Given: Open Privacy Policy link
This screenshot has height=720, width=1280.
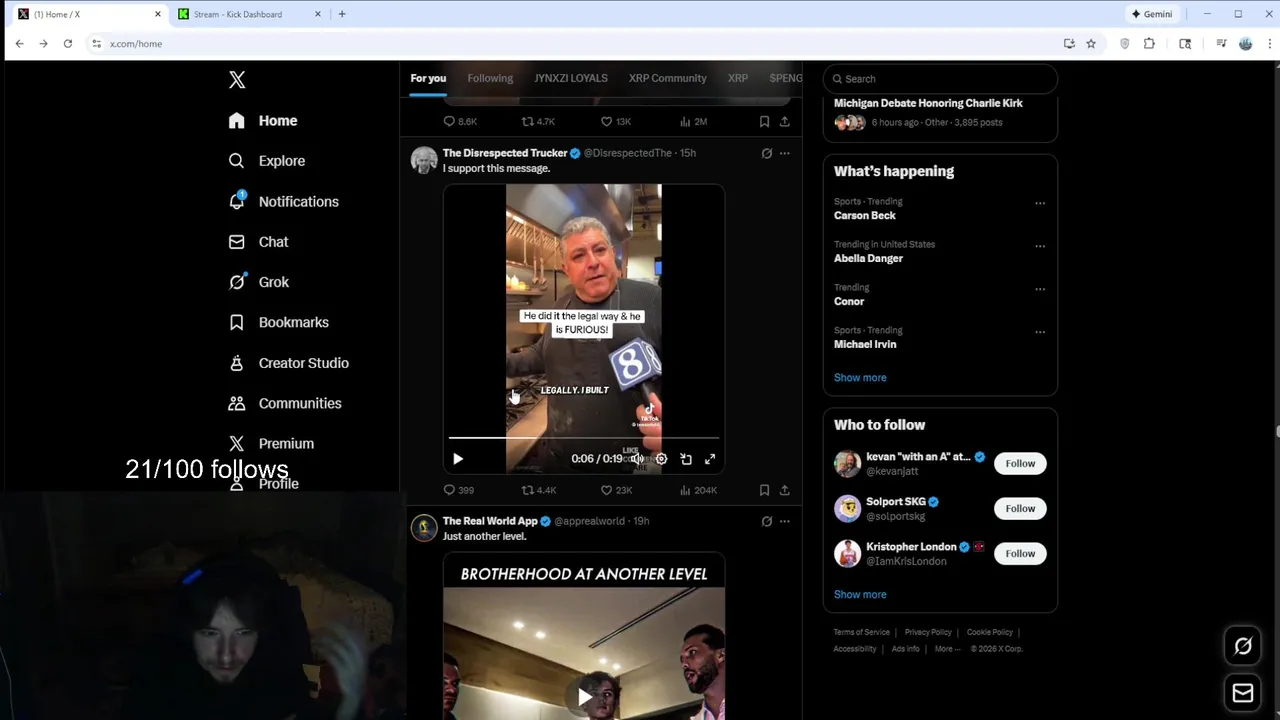Looking at the screenshot, I should click(928, 632).
